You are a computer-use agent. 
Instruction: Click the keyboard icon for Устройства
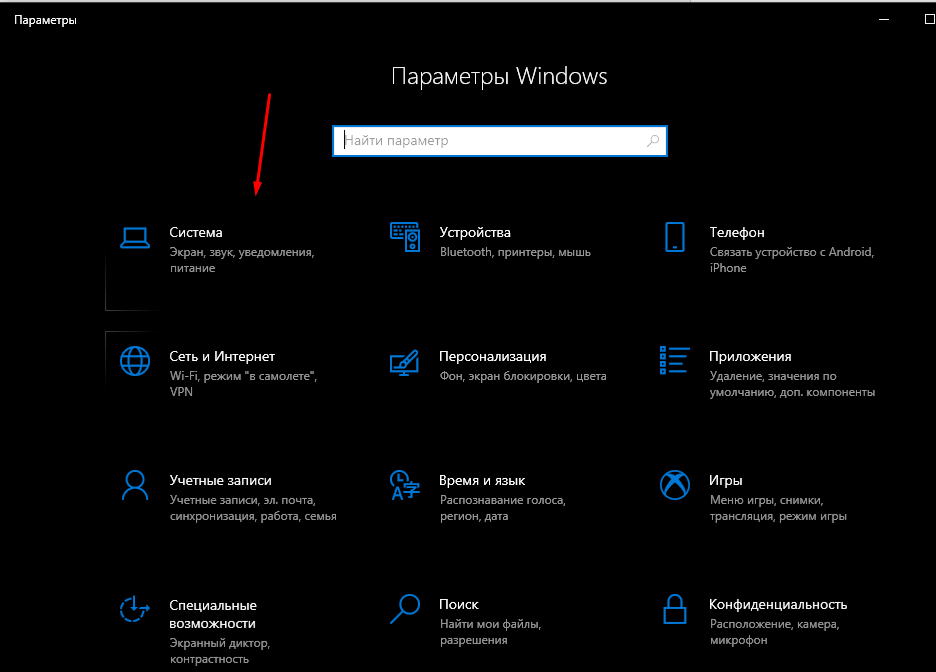click(404, 237)
